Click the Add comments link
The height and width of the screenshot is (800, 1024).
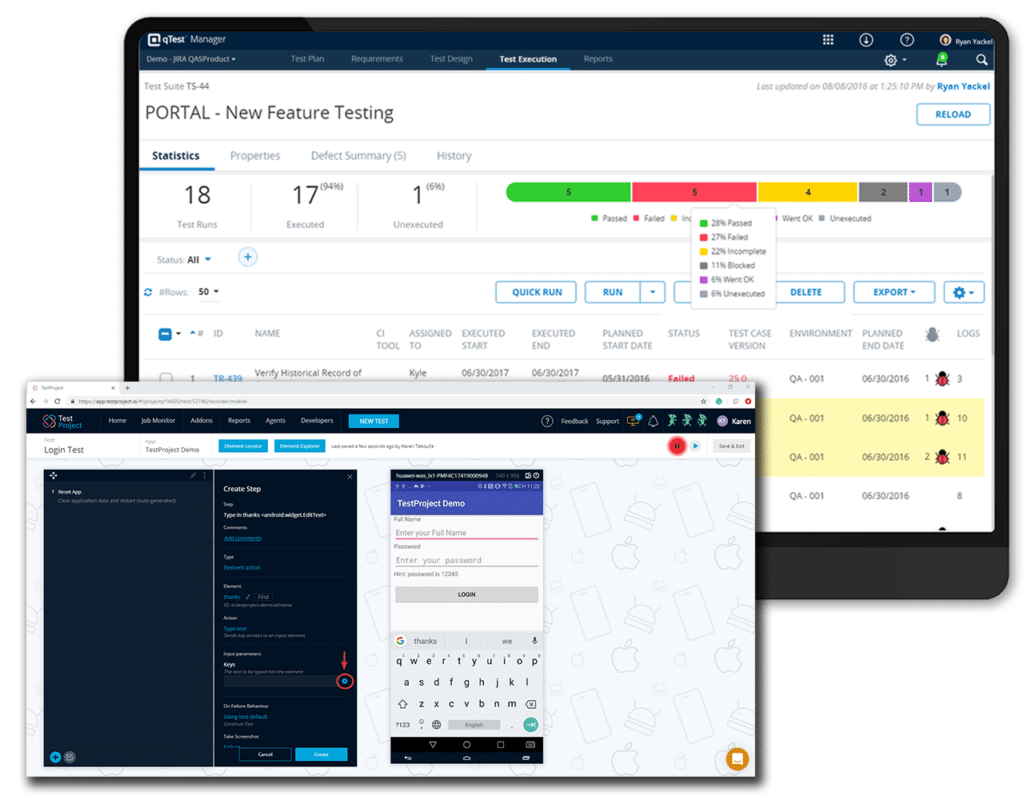pos(242,538)
